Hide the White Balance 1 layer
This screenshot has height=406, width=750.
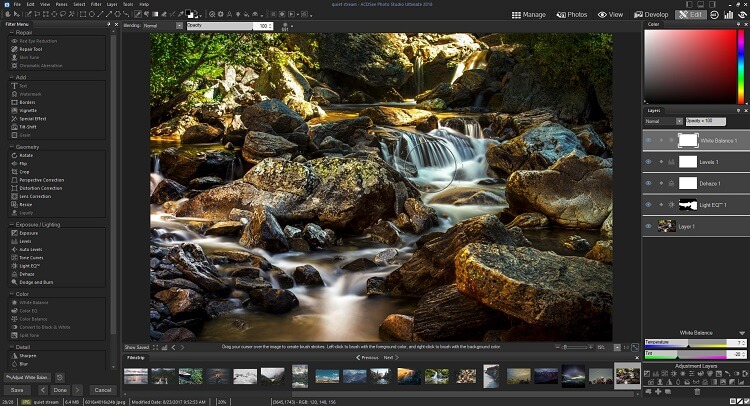pyautogui.click(x=649, y=141)
